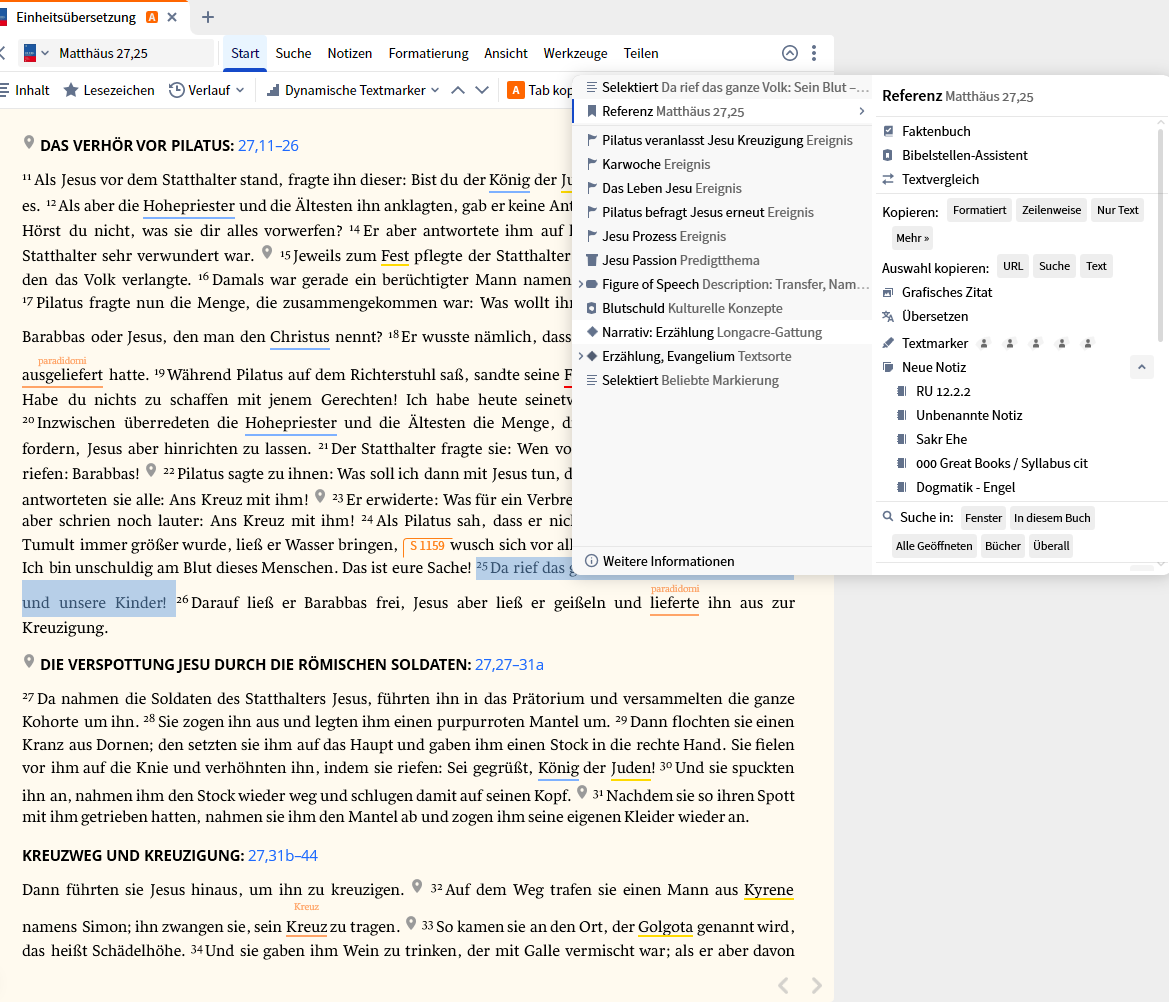
Task: Click the map pin before verse 32
Action: 418,886
